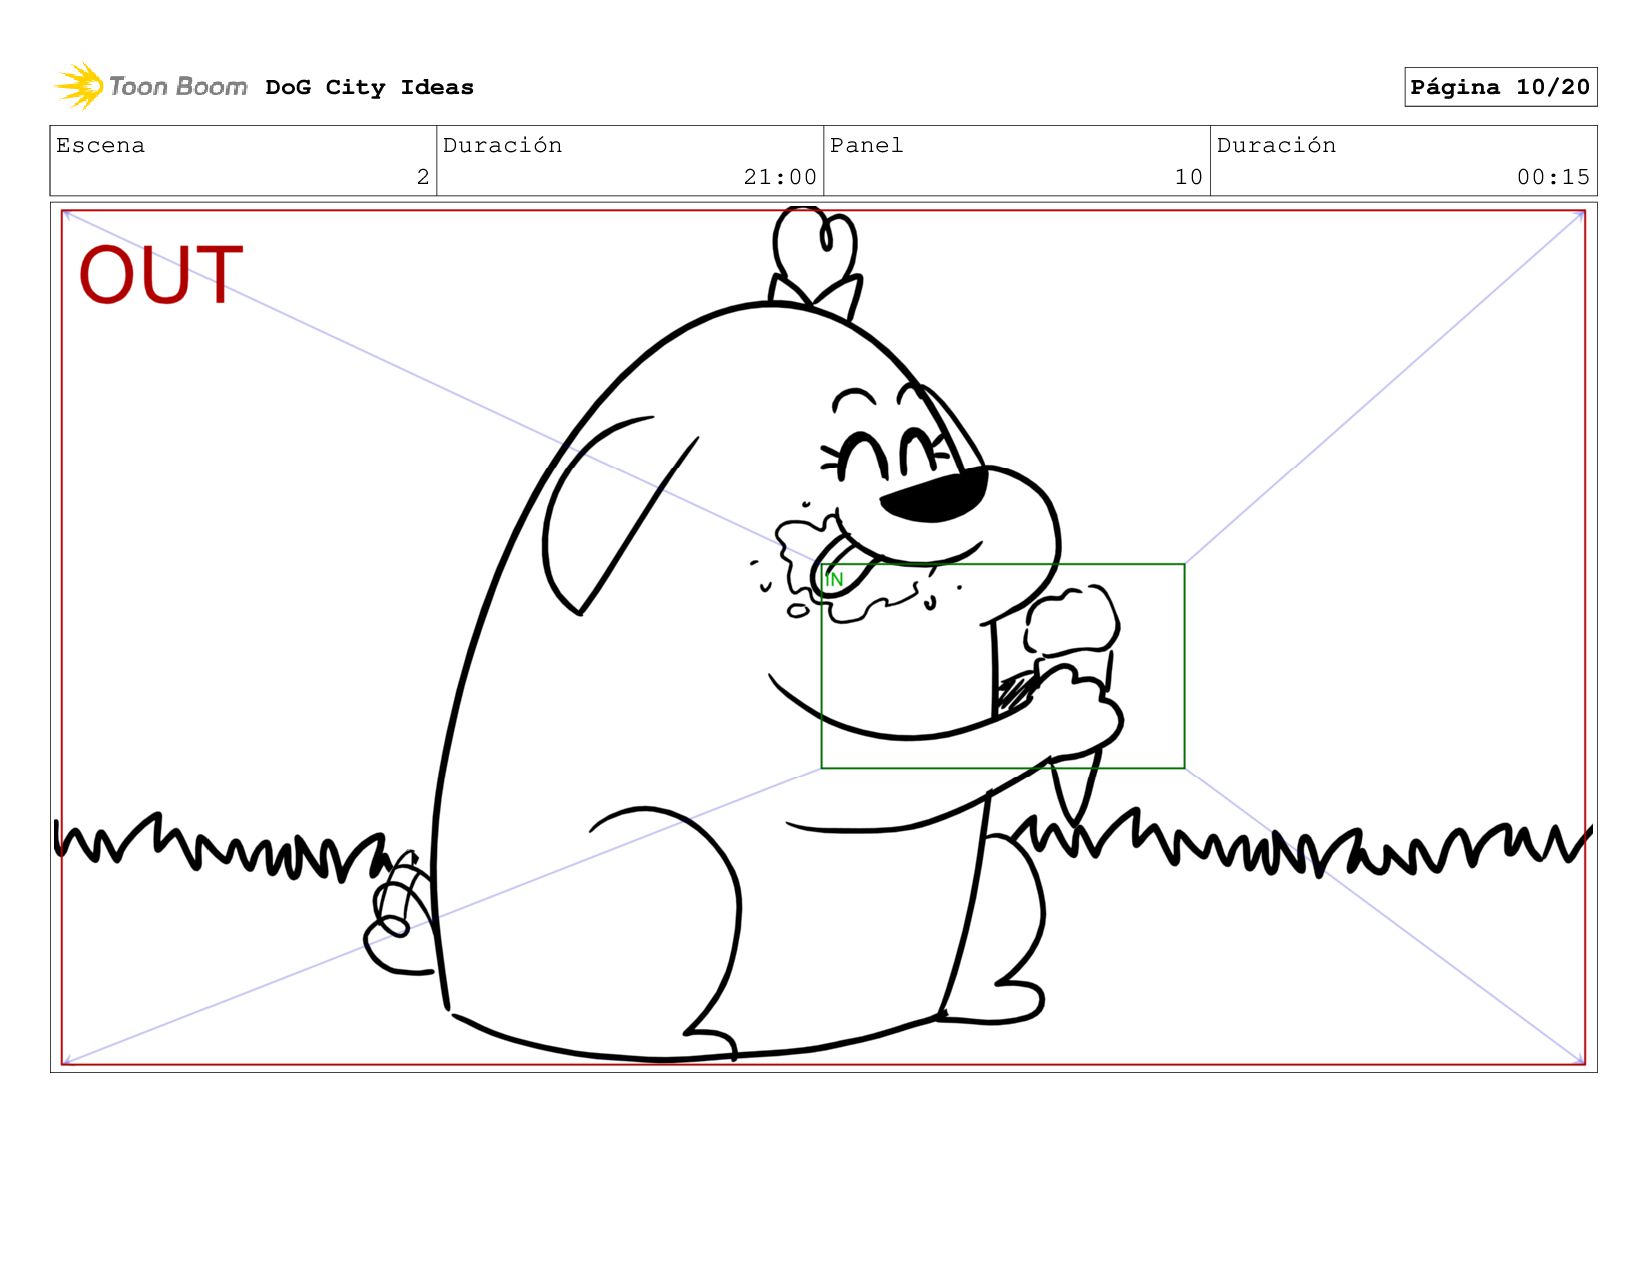Click the panel duration value '00:15'
Image resolution: width=1648 pixels, height=1276 pixels.
pos(1553,177)
